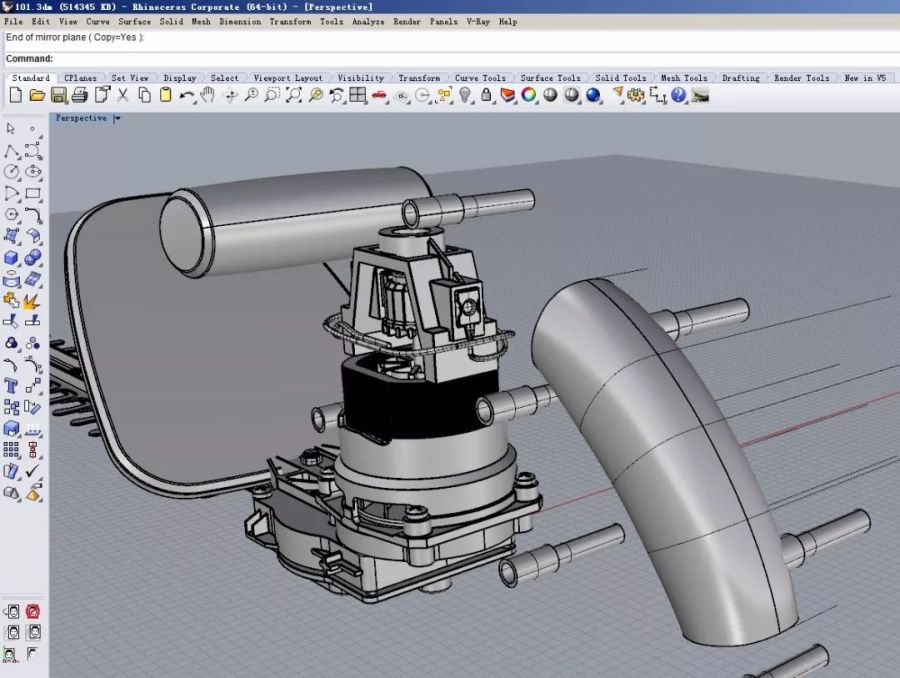Select the Polyline tool in left sidebar
Image resolution: width=900 pixels, height=678 pixels.
[12, 151]
